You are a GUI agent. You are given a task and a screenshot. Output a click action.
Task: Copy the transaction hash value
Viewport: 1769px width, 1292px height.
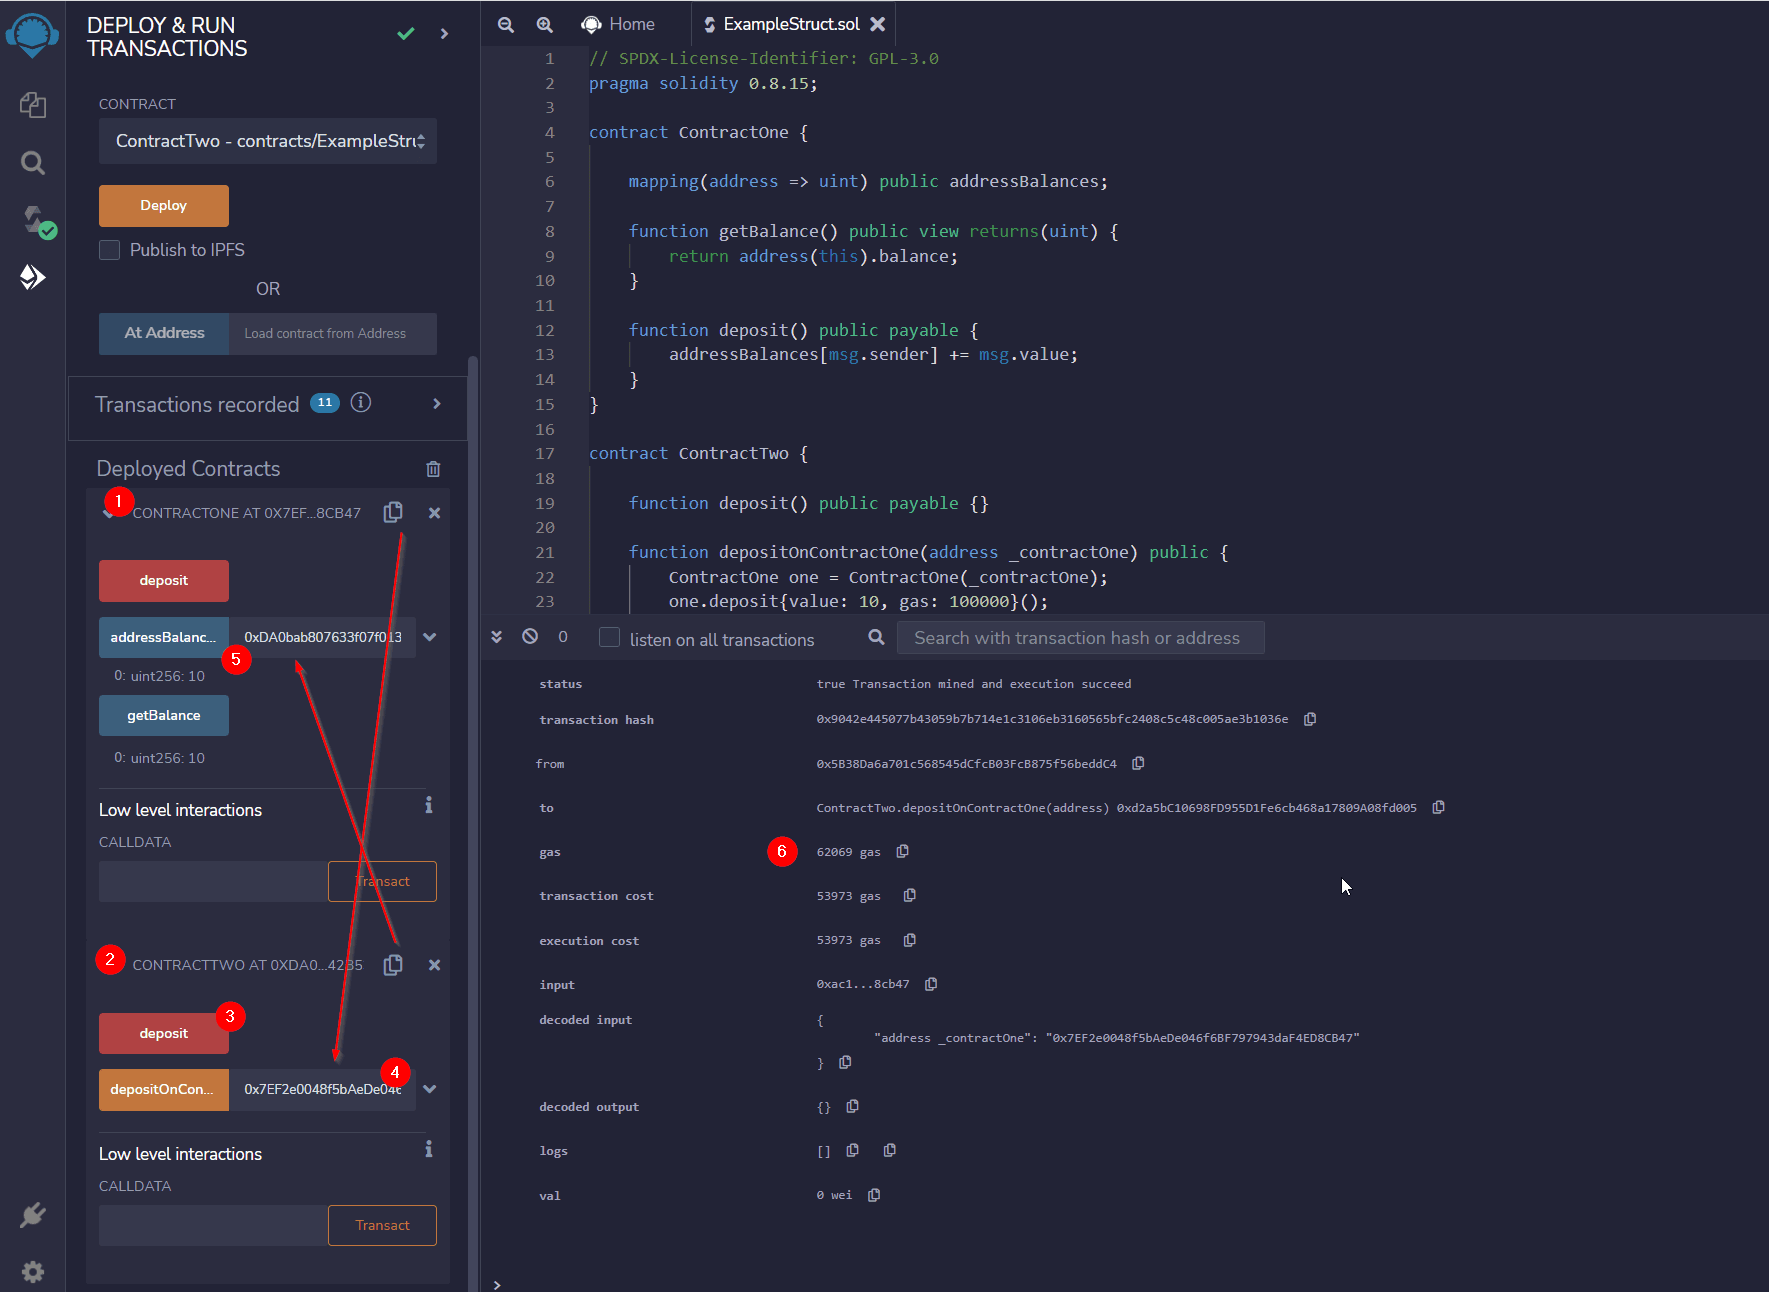1310,719
